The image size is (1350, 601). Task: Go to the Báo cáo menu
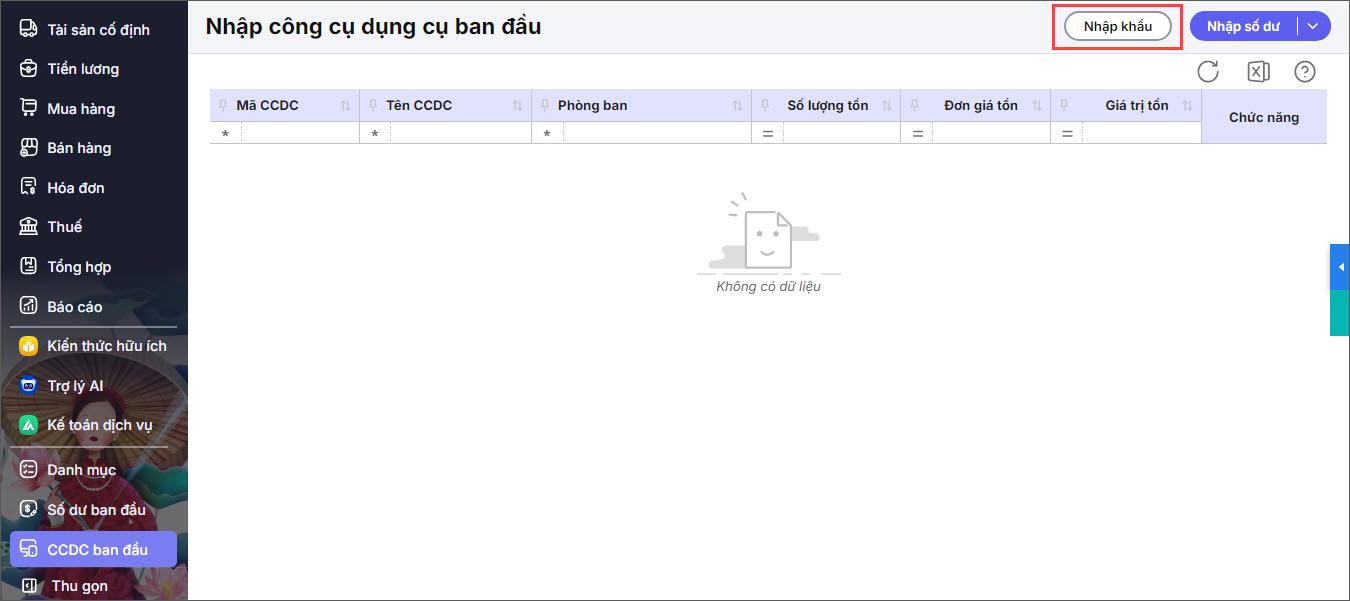click(x=74, y=307)
